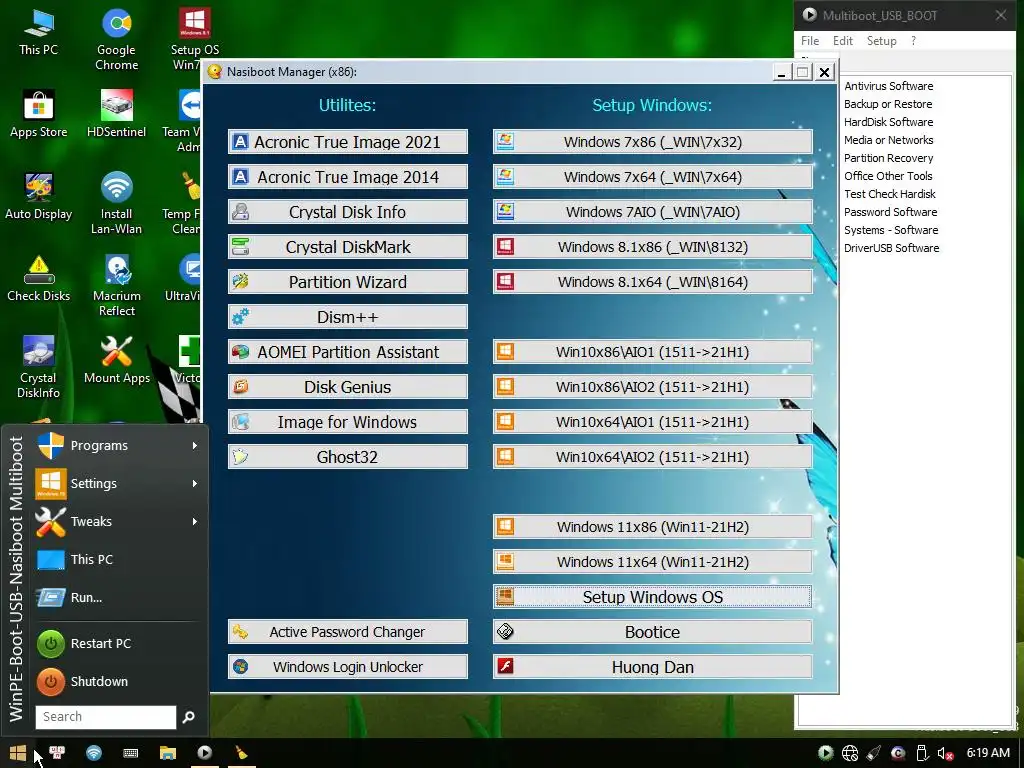1024x768 pixels.
Task: Launch Acronic True Image 2014
Action: pyautogui.click(x=347, y=177)
